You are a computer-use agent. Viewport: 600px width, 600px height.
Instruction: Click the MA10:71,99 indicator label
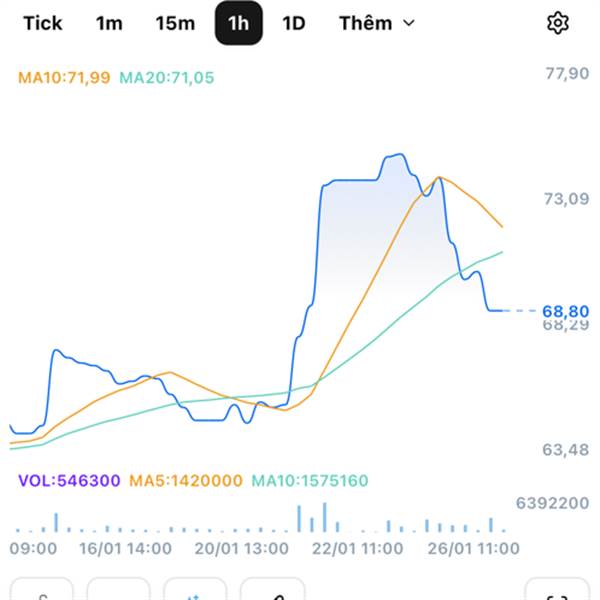coord(64,77)
